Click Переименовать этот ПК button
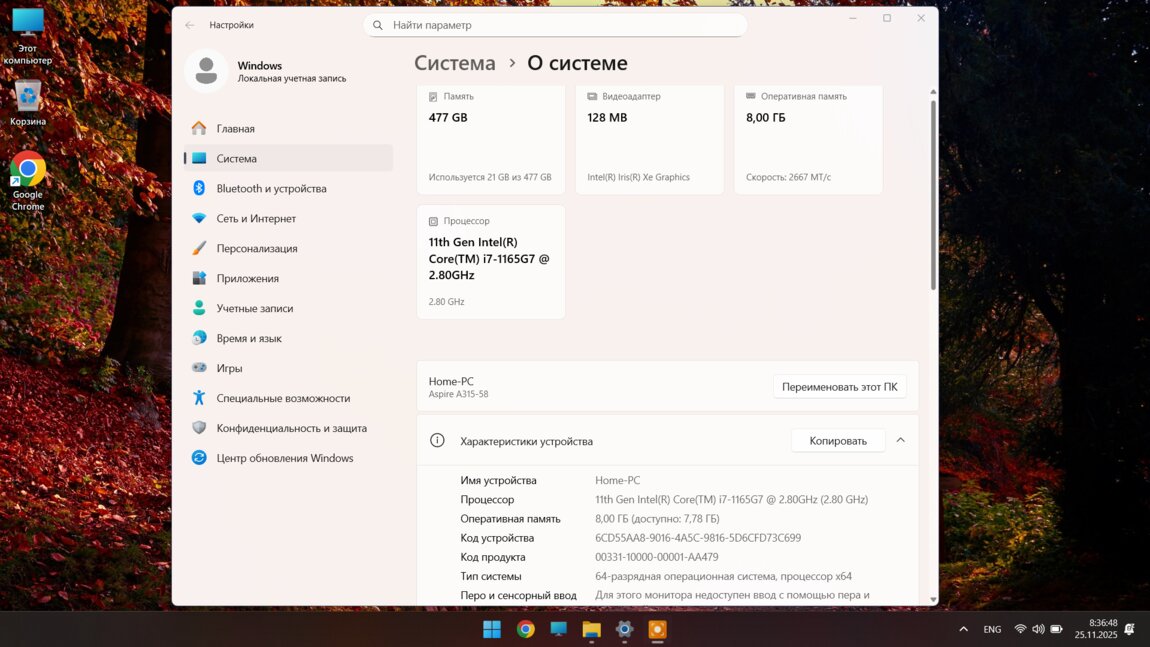Screen dimensions: 1150x647 [x=839, y=387]
